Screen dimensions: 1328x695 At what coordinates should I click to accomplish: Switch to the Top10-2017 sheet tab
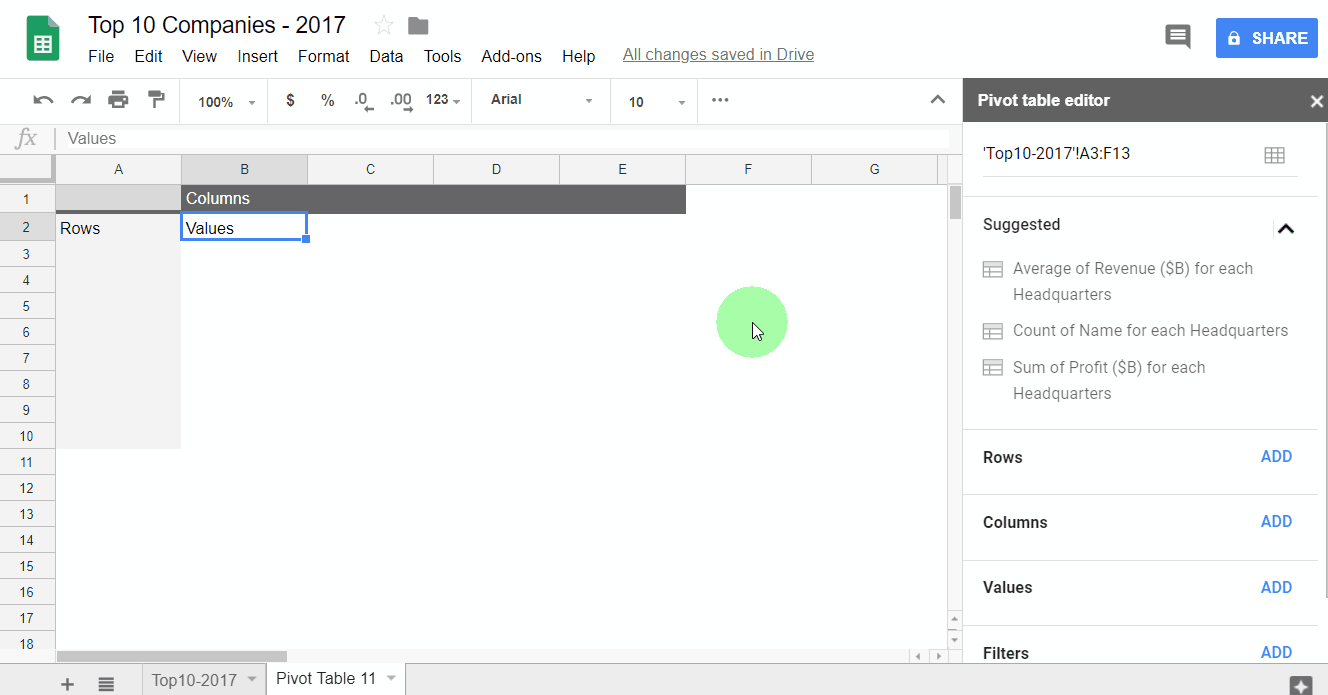(x=194, y=680)
